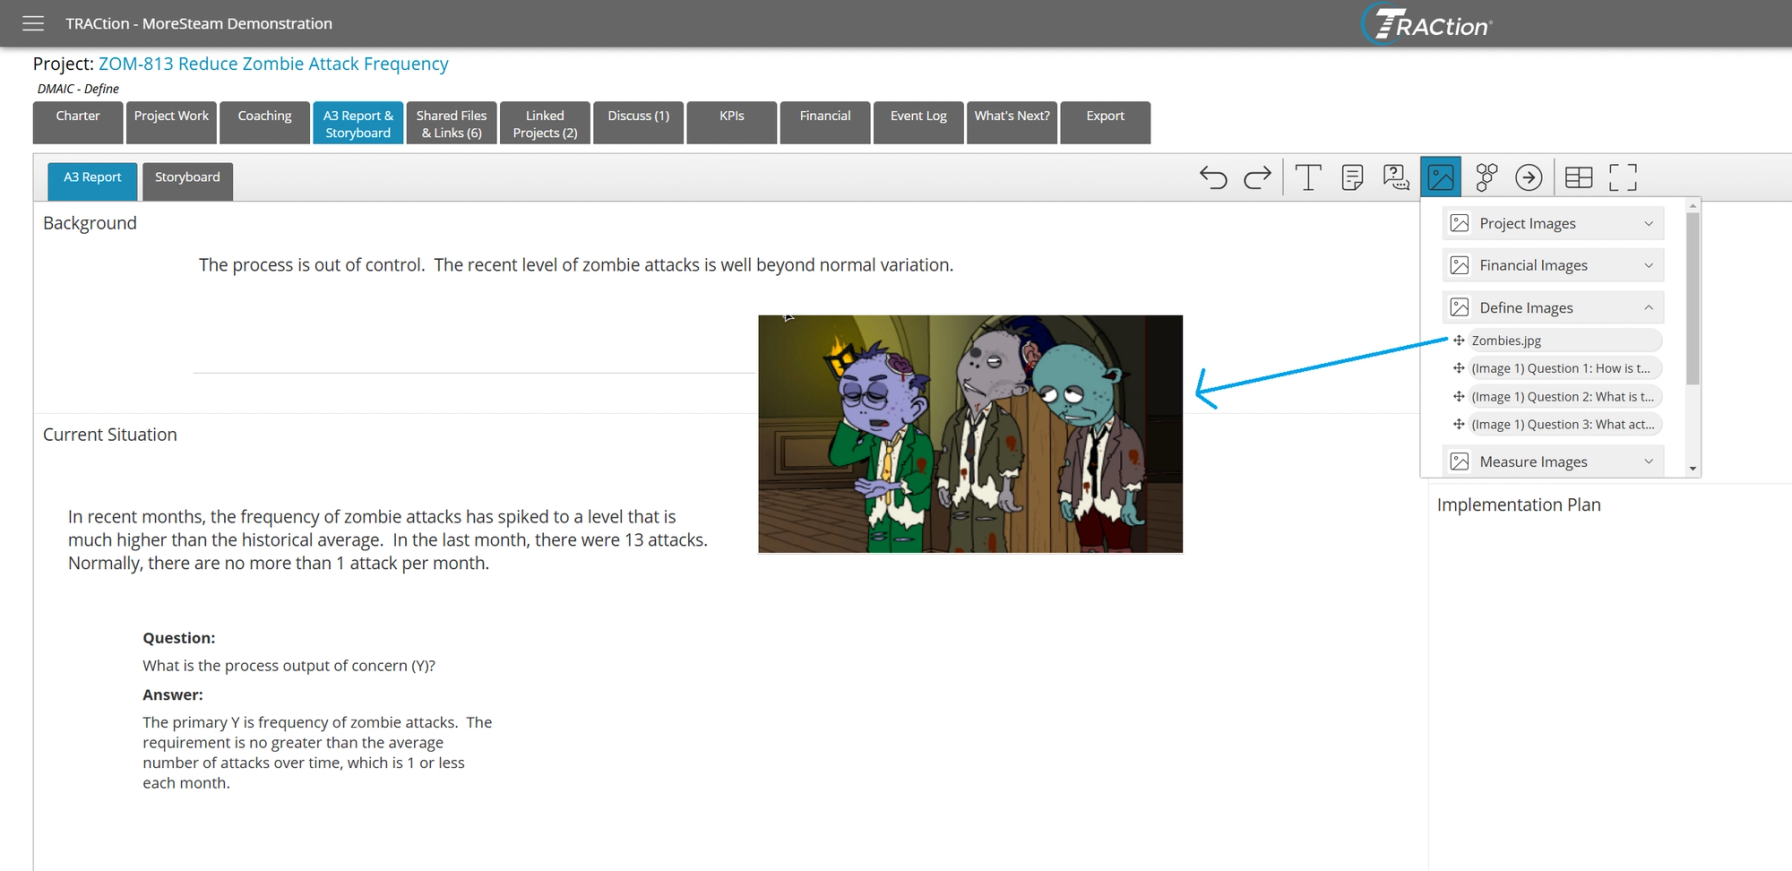Click the paragraph starting 'In recent months'
1792x871 pixels.
point(388,540)
